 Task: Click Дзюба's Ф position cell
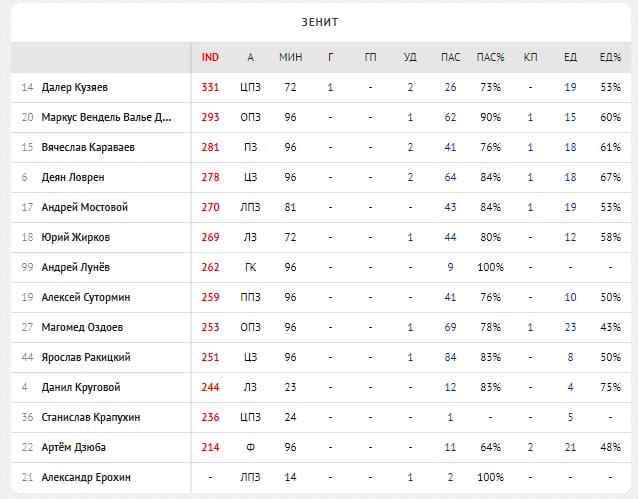pyautogui.click(x=250, y=447)
